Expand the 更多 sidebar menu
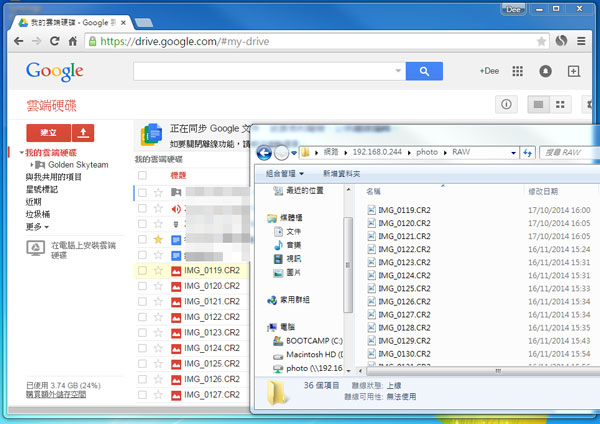 tap(35, 226)
